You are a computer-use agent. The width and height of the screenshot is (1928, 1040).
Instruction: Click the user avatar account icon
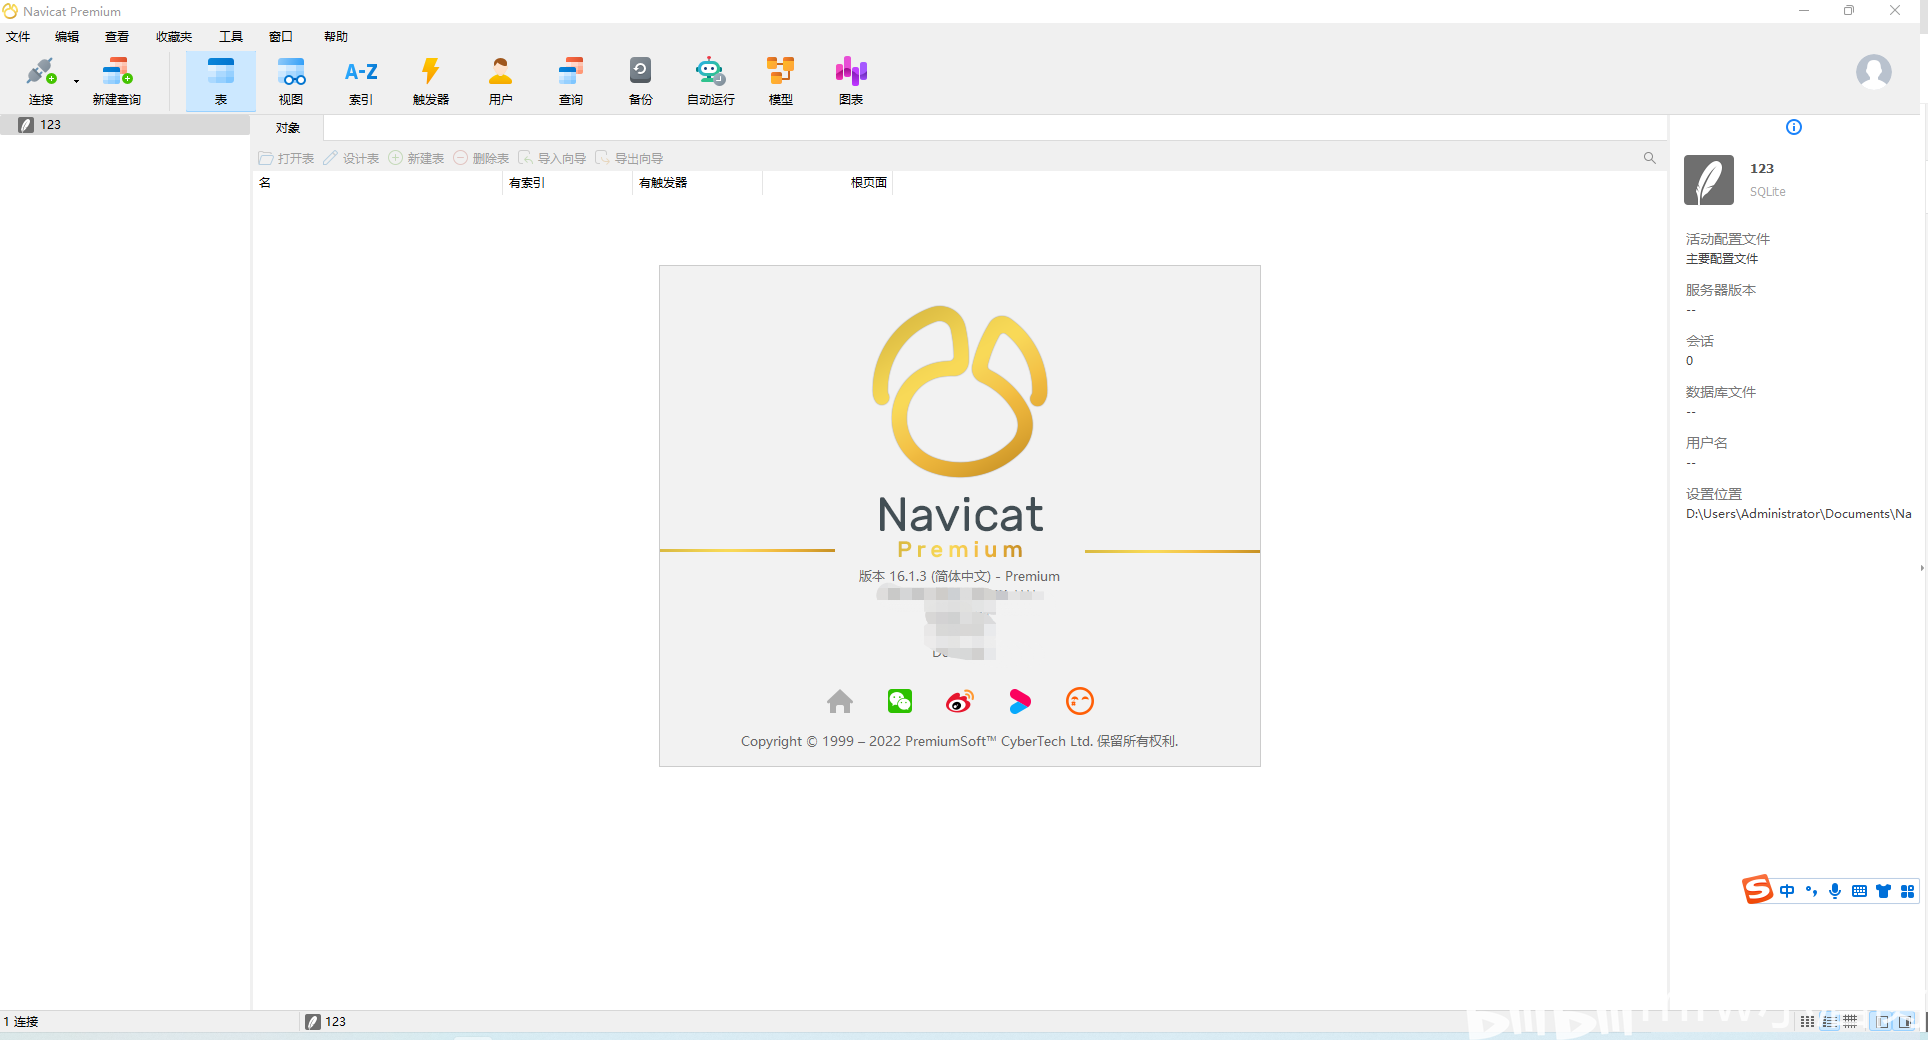coord(1873,72)
